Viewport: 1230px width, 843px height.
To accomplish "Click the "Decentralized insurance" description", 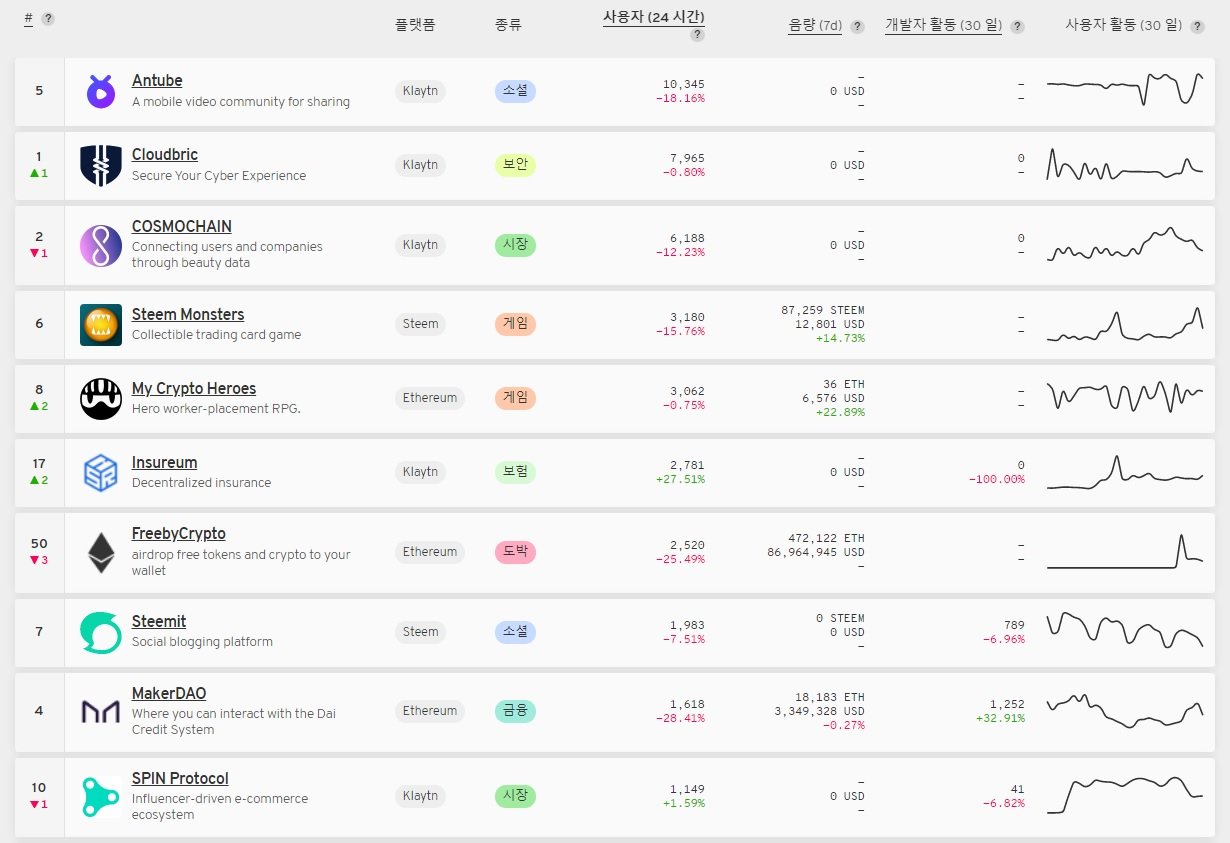I will click(201, 483).
